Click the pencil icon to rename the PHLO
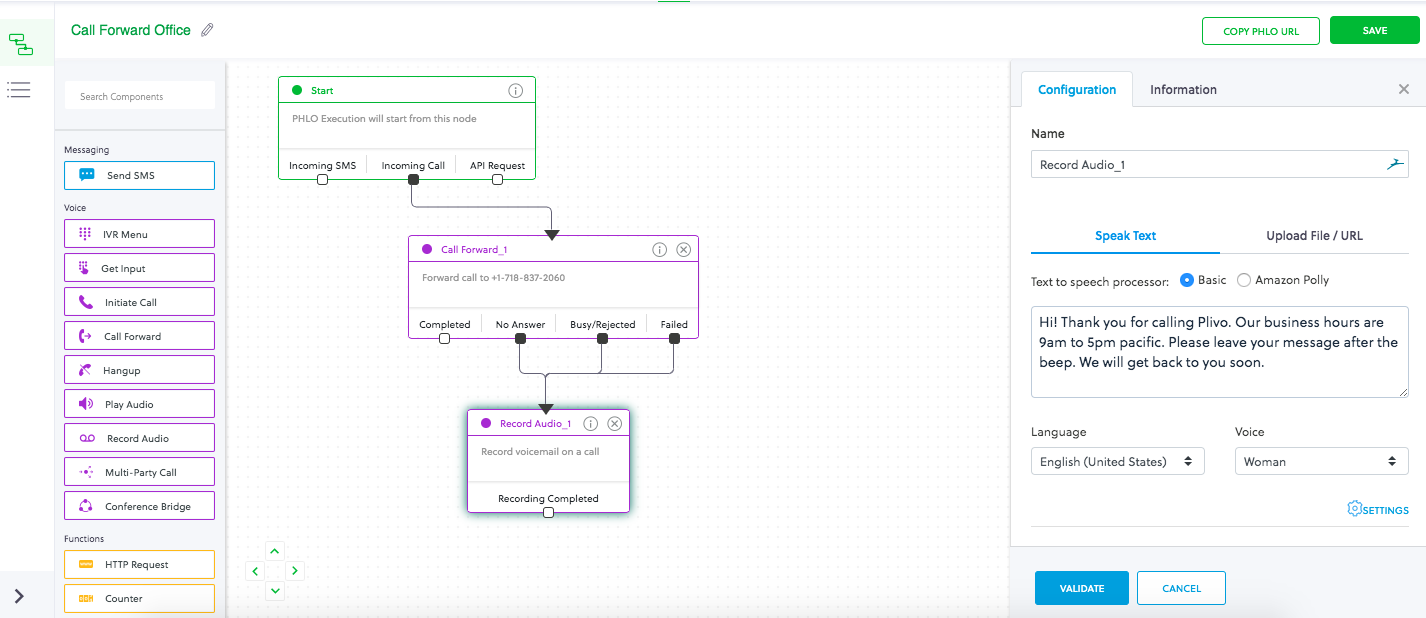 207,30
